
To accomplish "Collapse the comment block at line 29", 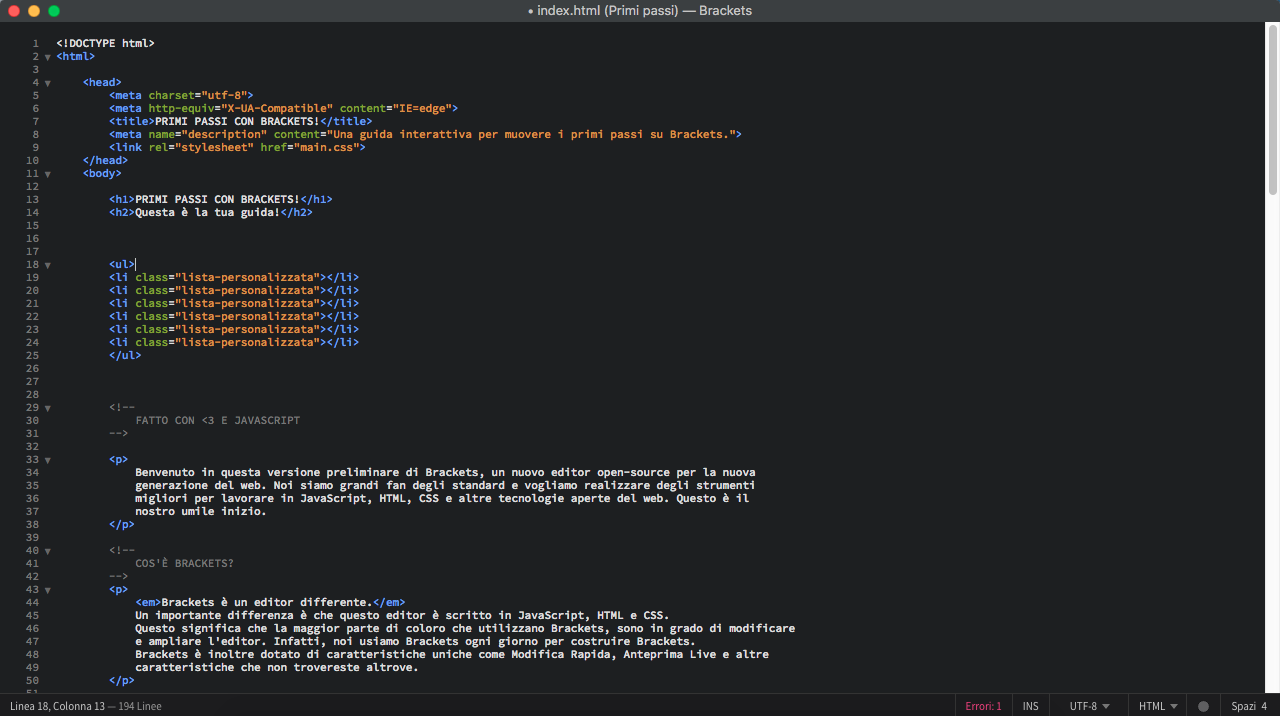I will point(47,408).
